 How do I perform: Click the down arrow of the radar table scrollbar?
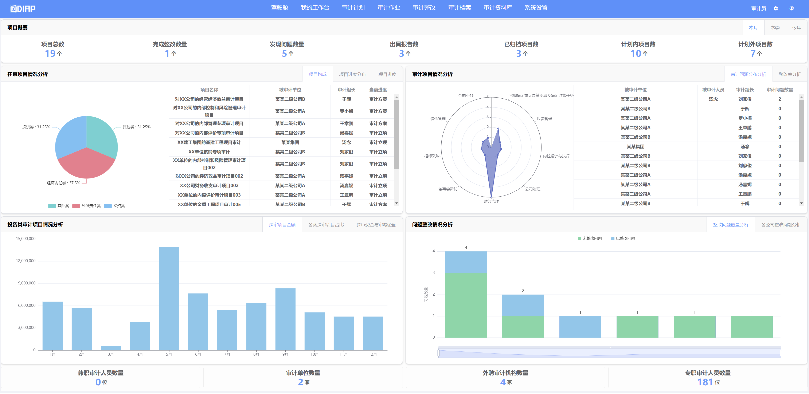click(801, 203)
